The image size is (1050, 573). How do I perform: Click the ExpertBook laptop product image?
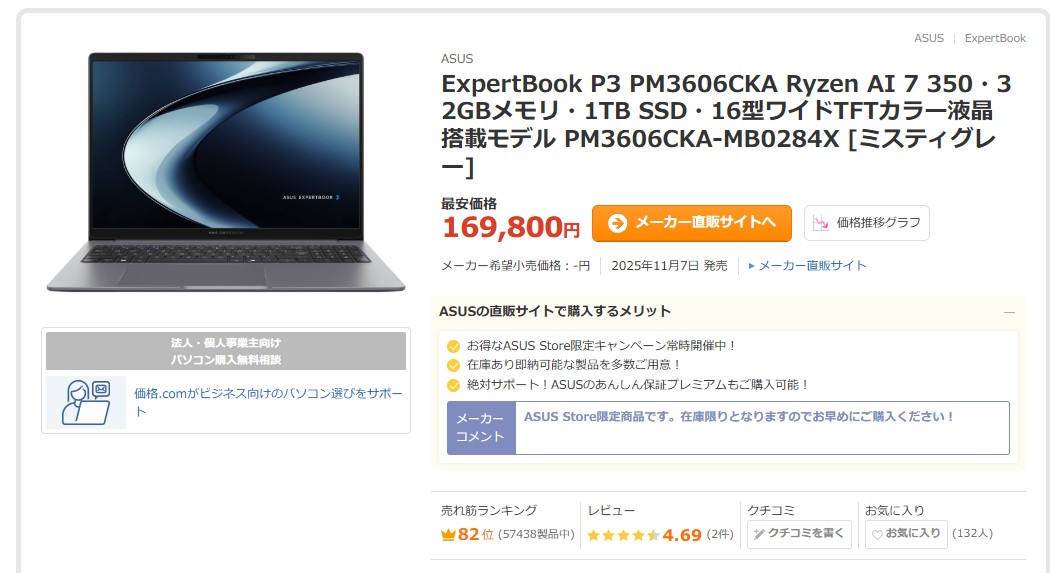pos(226,173)
